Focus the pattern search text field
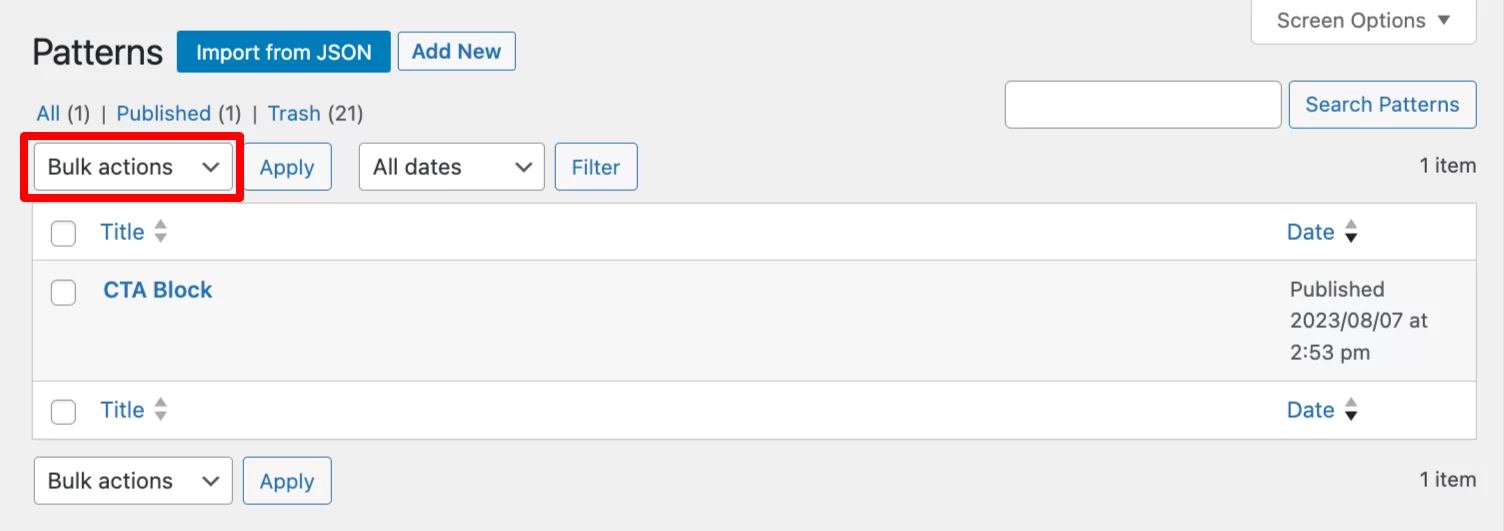Screen dimensions: 1504x531 click(x=1143, y=105)
